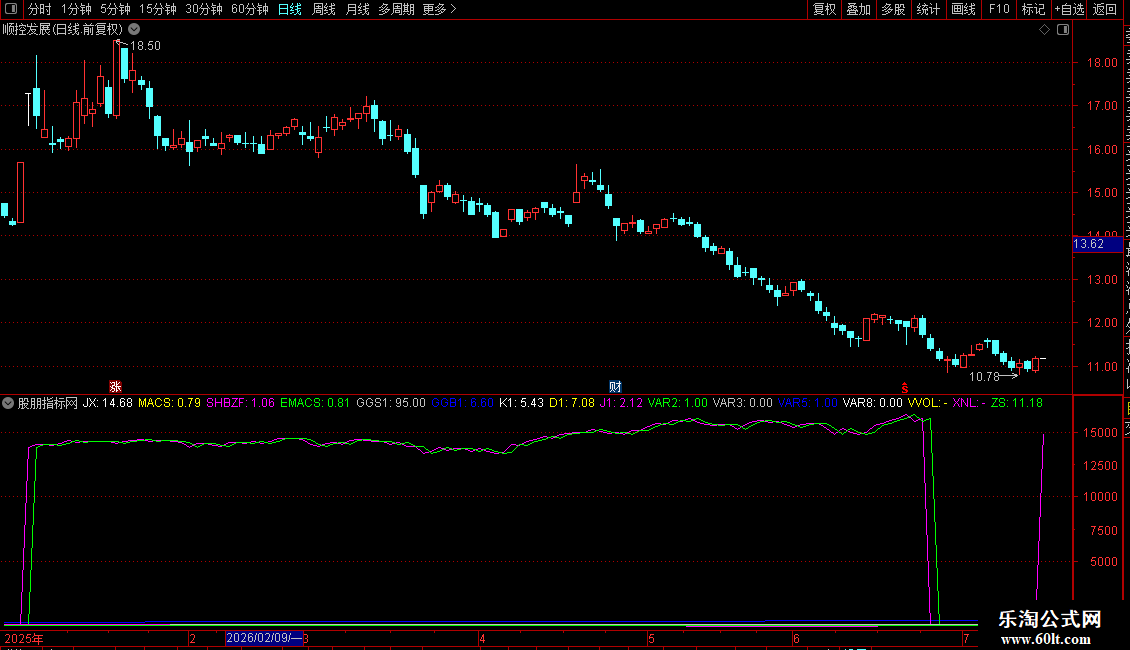Image resolution: width=1130 pixels, height=650 pixels.
Task: Click the 财 financial report marker
Action: tap(615, 387)
